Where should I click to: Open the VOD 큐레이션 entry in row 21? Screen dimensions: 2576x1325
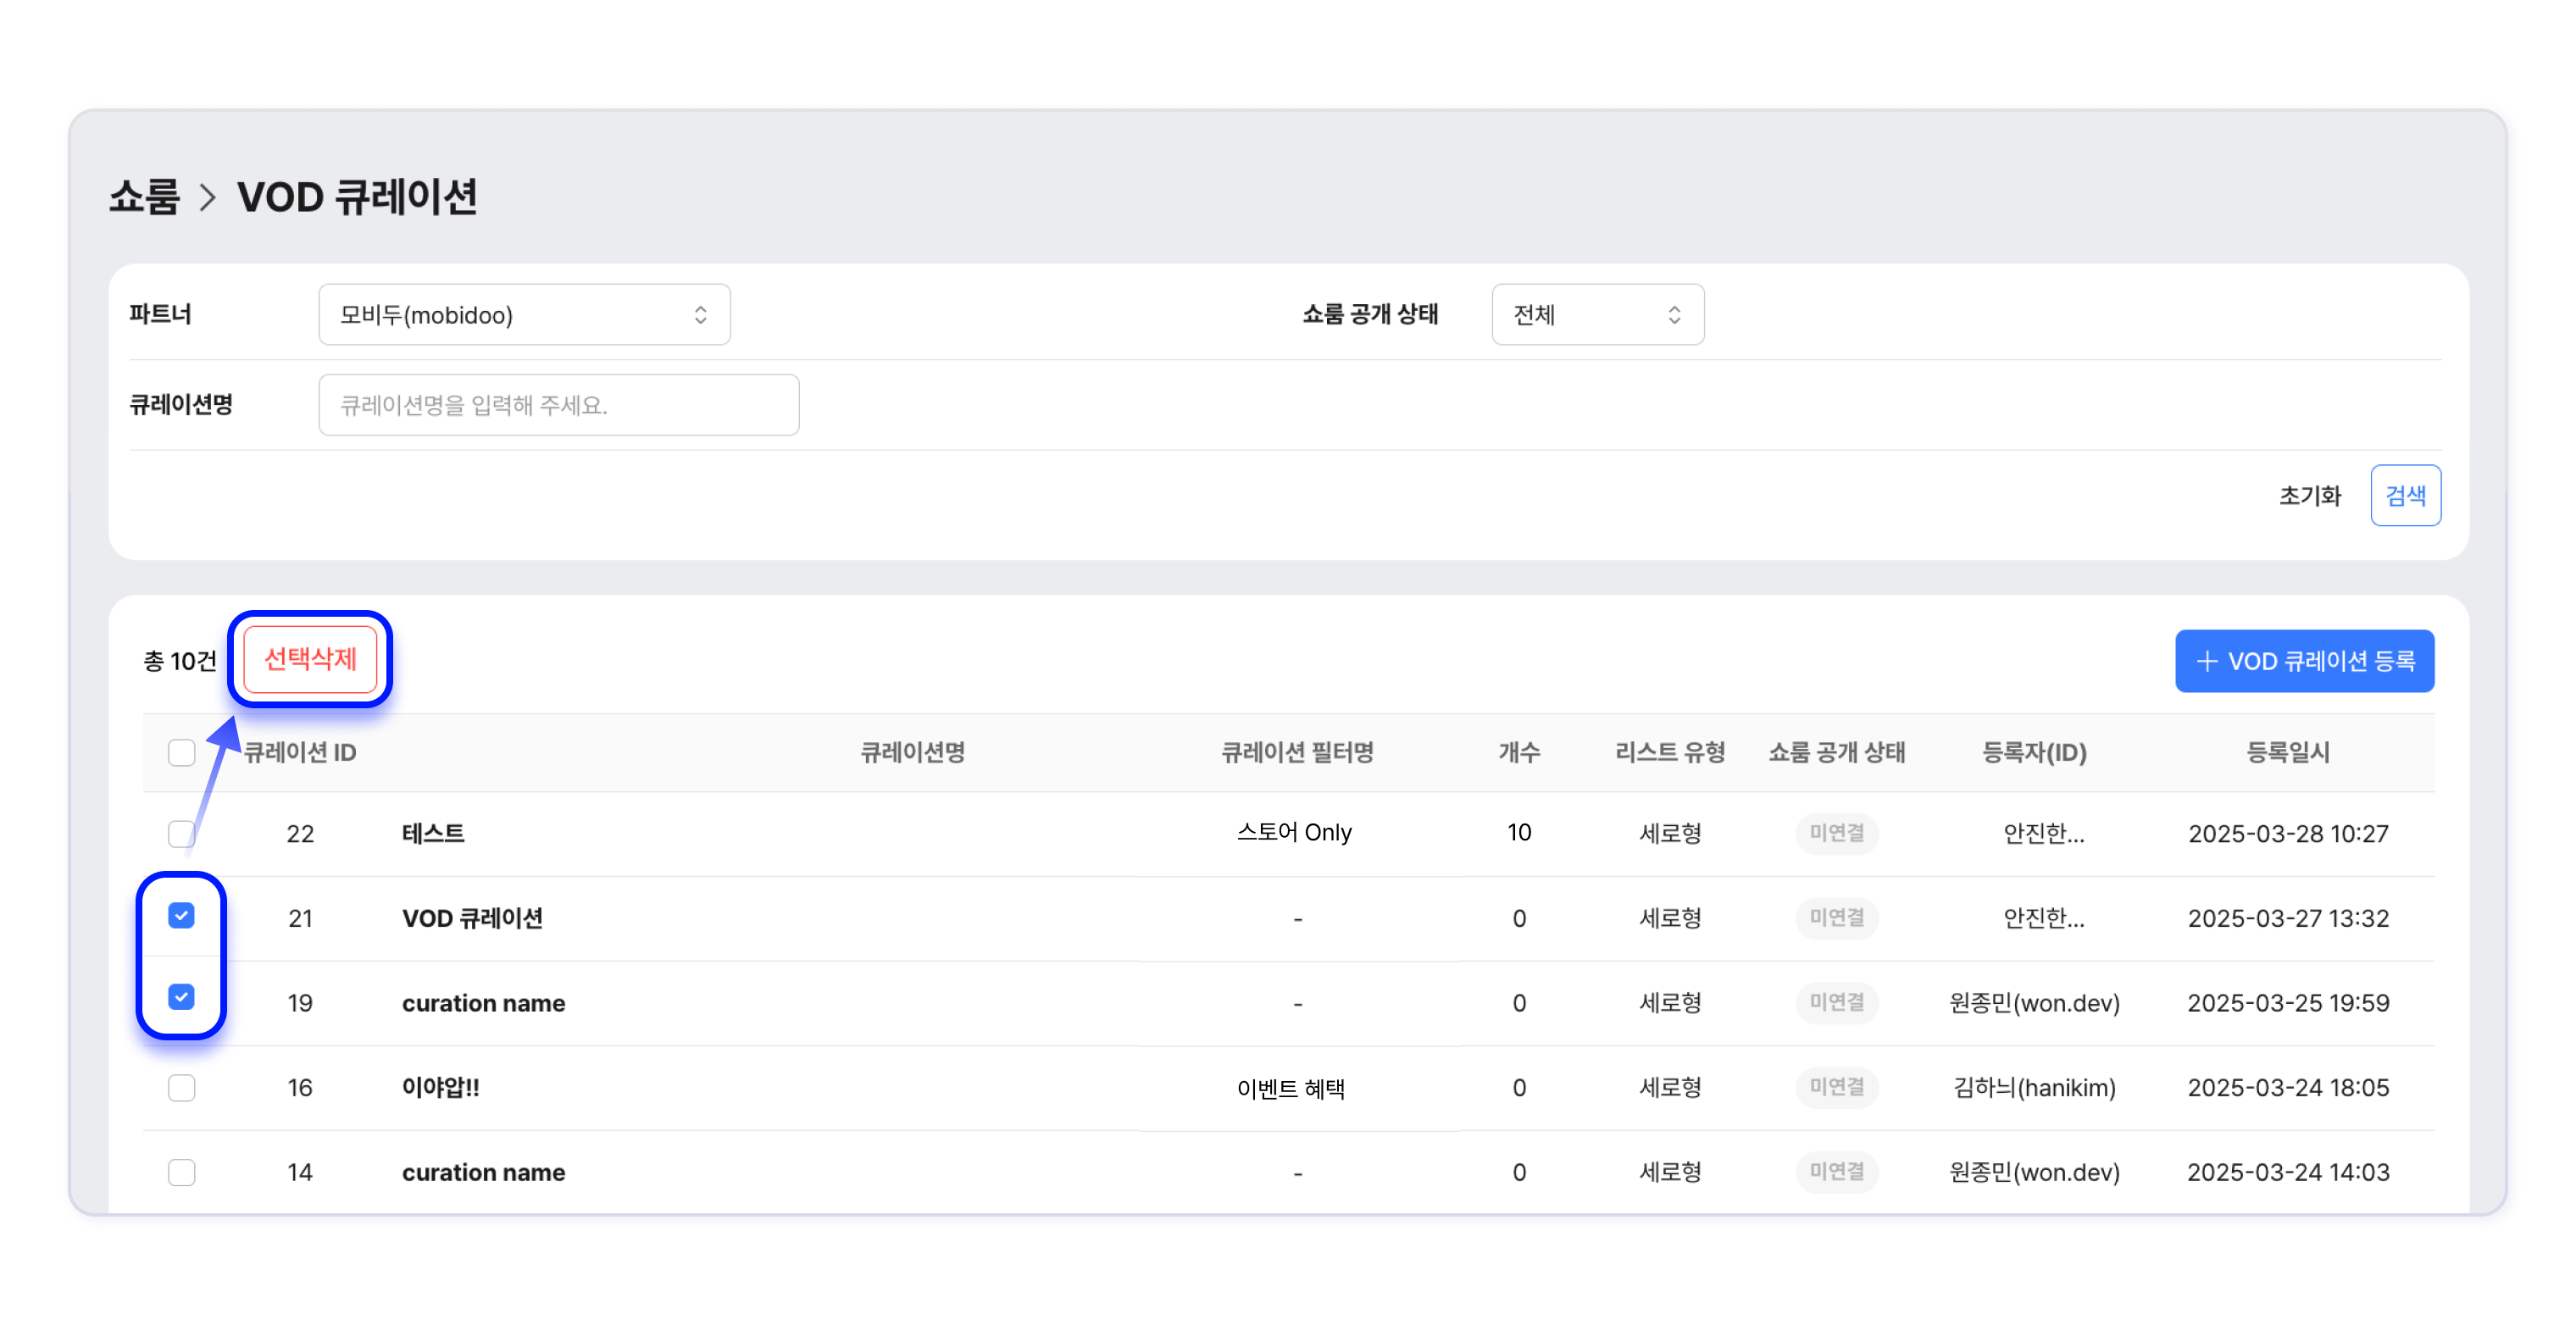pos(472,918)
